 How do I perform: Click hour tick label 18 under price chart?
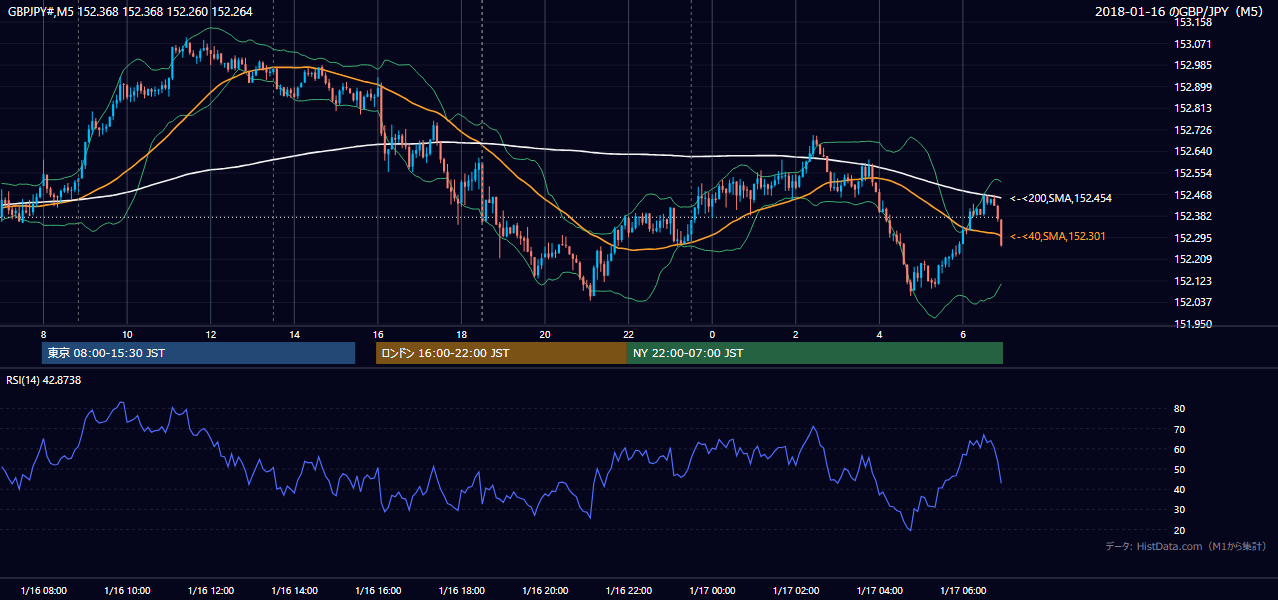[x=461, y=333]
